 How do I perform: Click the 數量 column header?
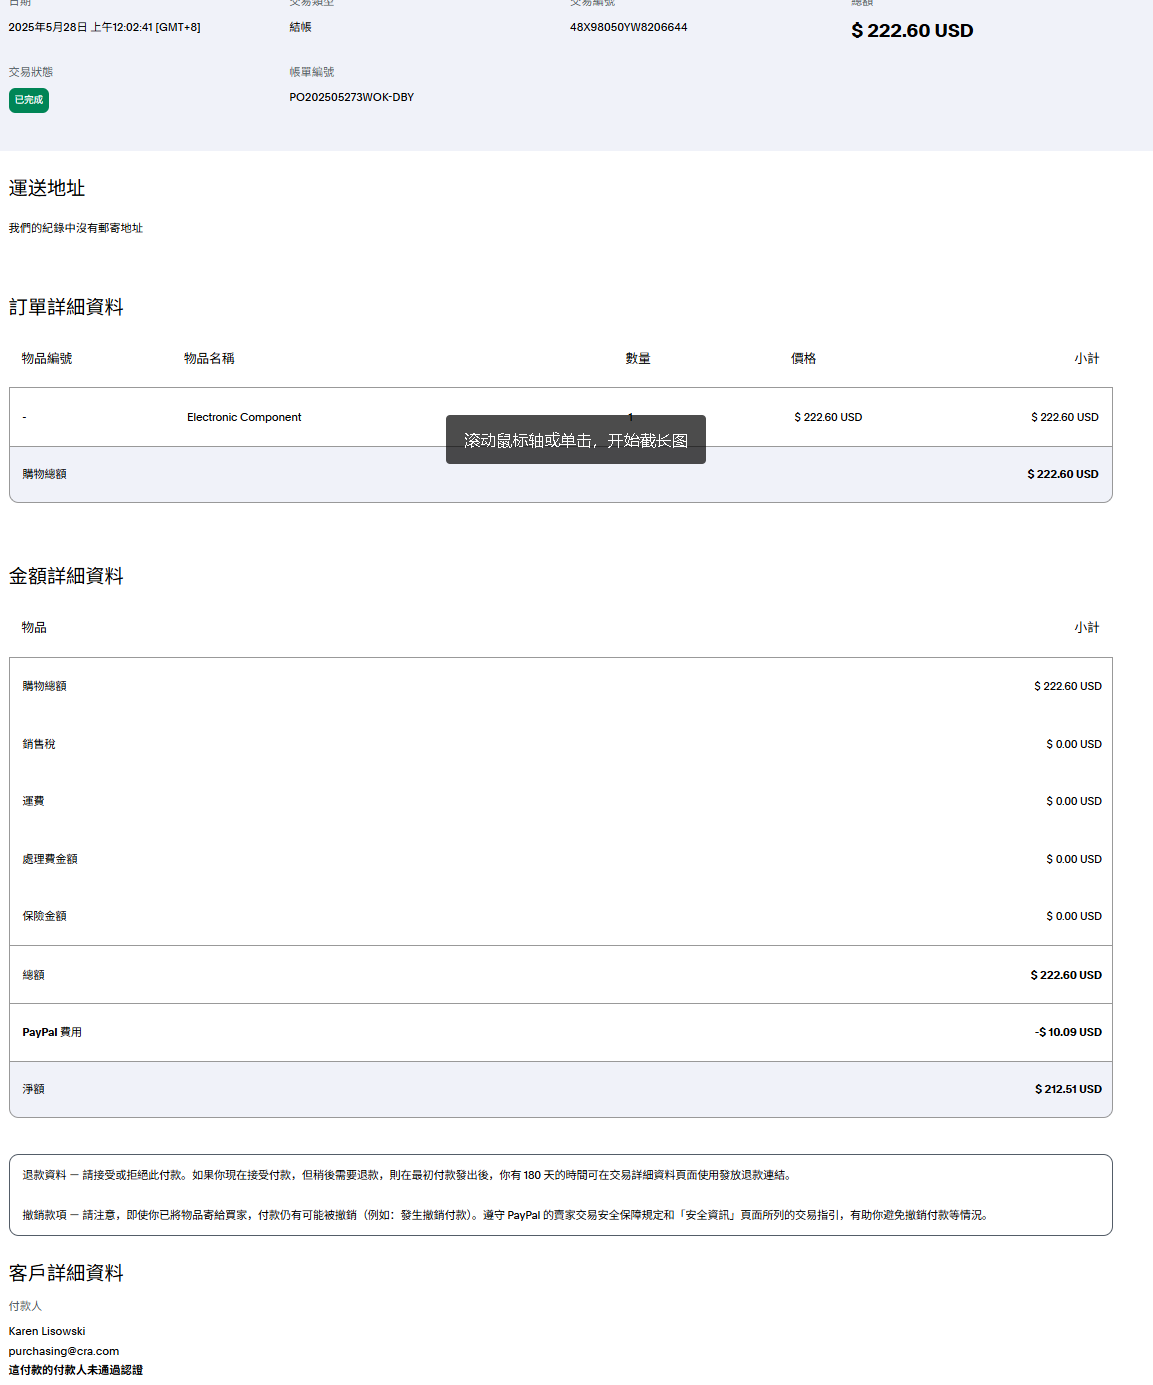638,358
